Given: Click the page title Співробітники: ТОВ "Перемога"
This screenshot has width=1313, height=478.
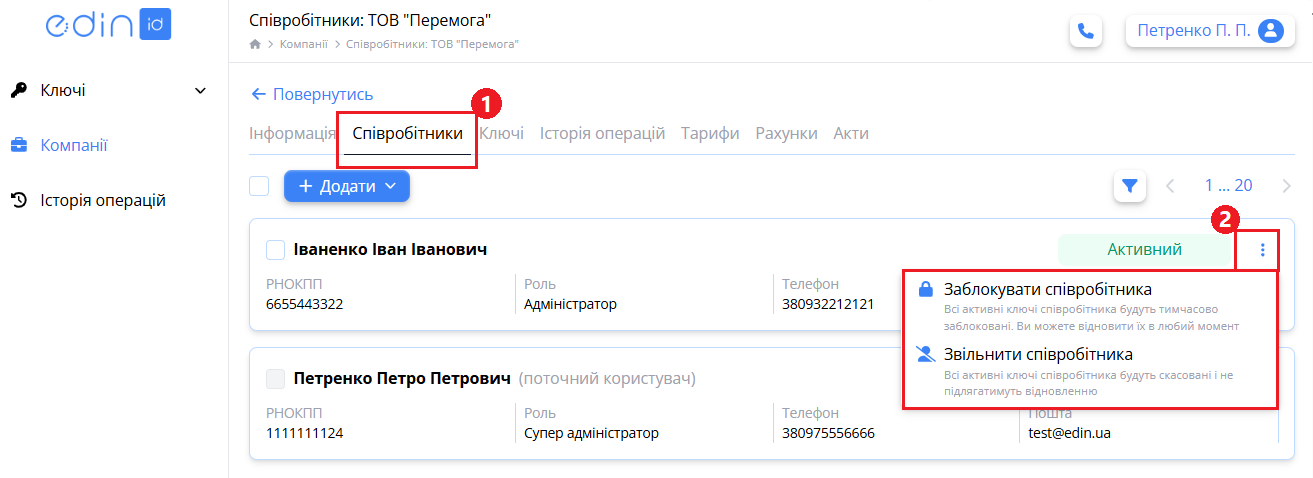Looking at the screenshot, I should point(370,21).
